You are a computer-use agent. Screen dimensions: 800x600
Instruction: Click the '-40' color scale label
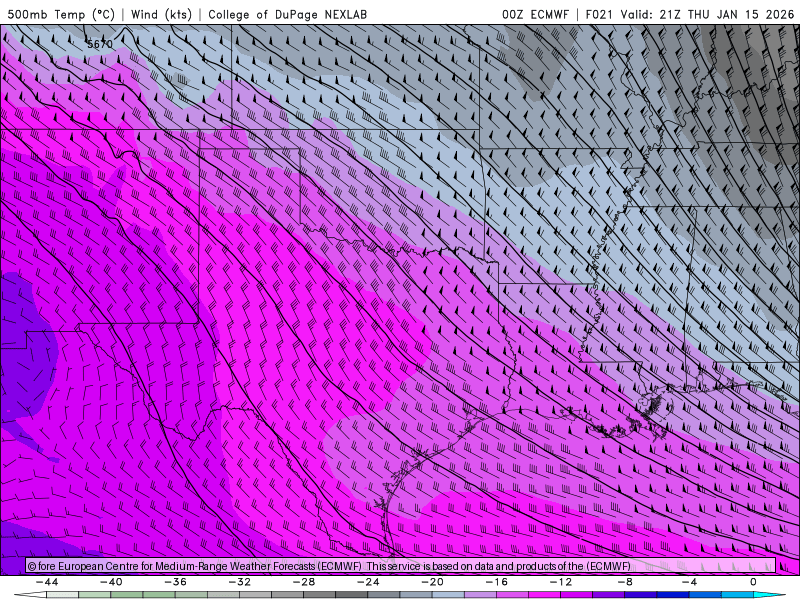click(x=111, y=582)
